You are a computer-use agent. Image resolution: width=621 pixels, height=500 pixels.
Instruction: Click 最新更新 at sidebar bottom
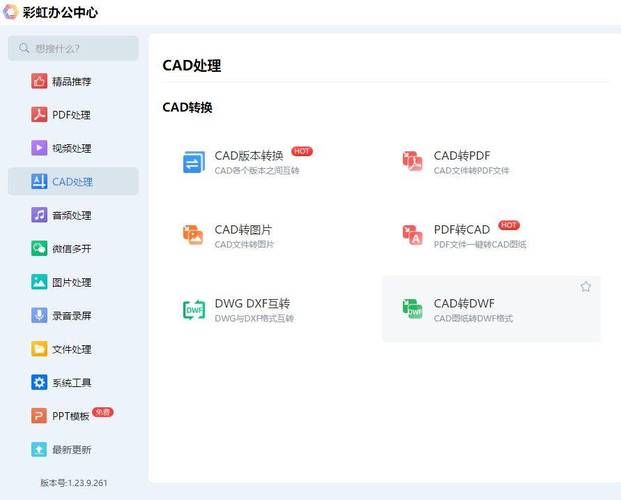click(71, 450)
